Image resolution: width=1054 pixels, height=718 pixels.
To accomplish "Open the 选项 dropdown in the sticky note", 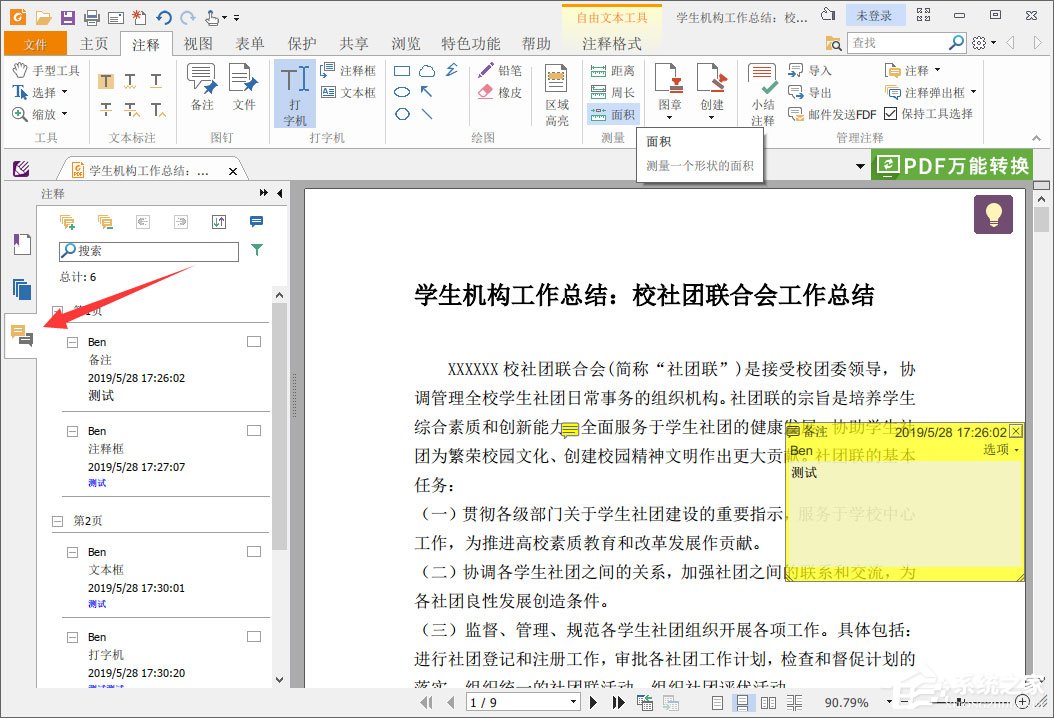I will click(997, 452).
